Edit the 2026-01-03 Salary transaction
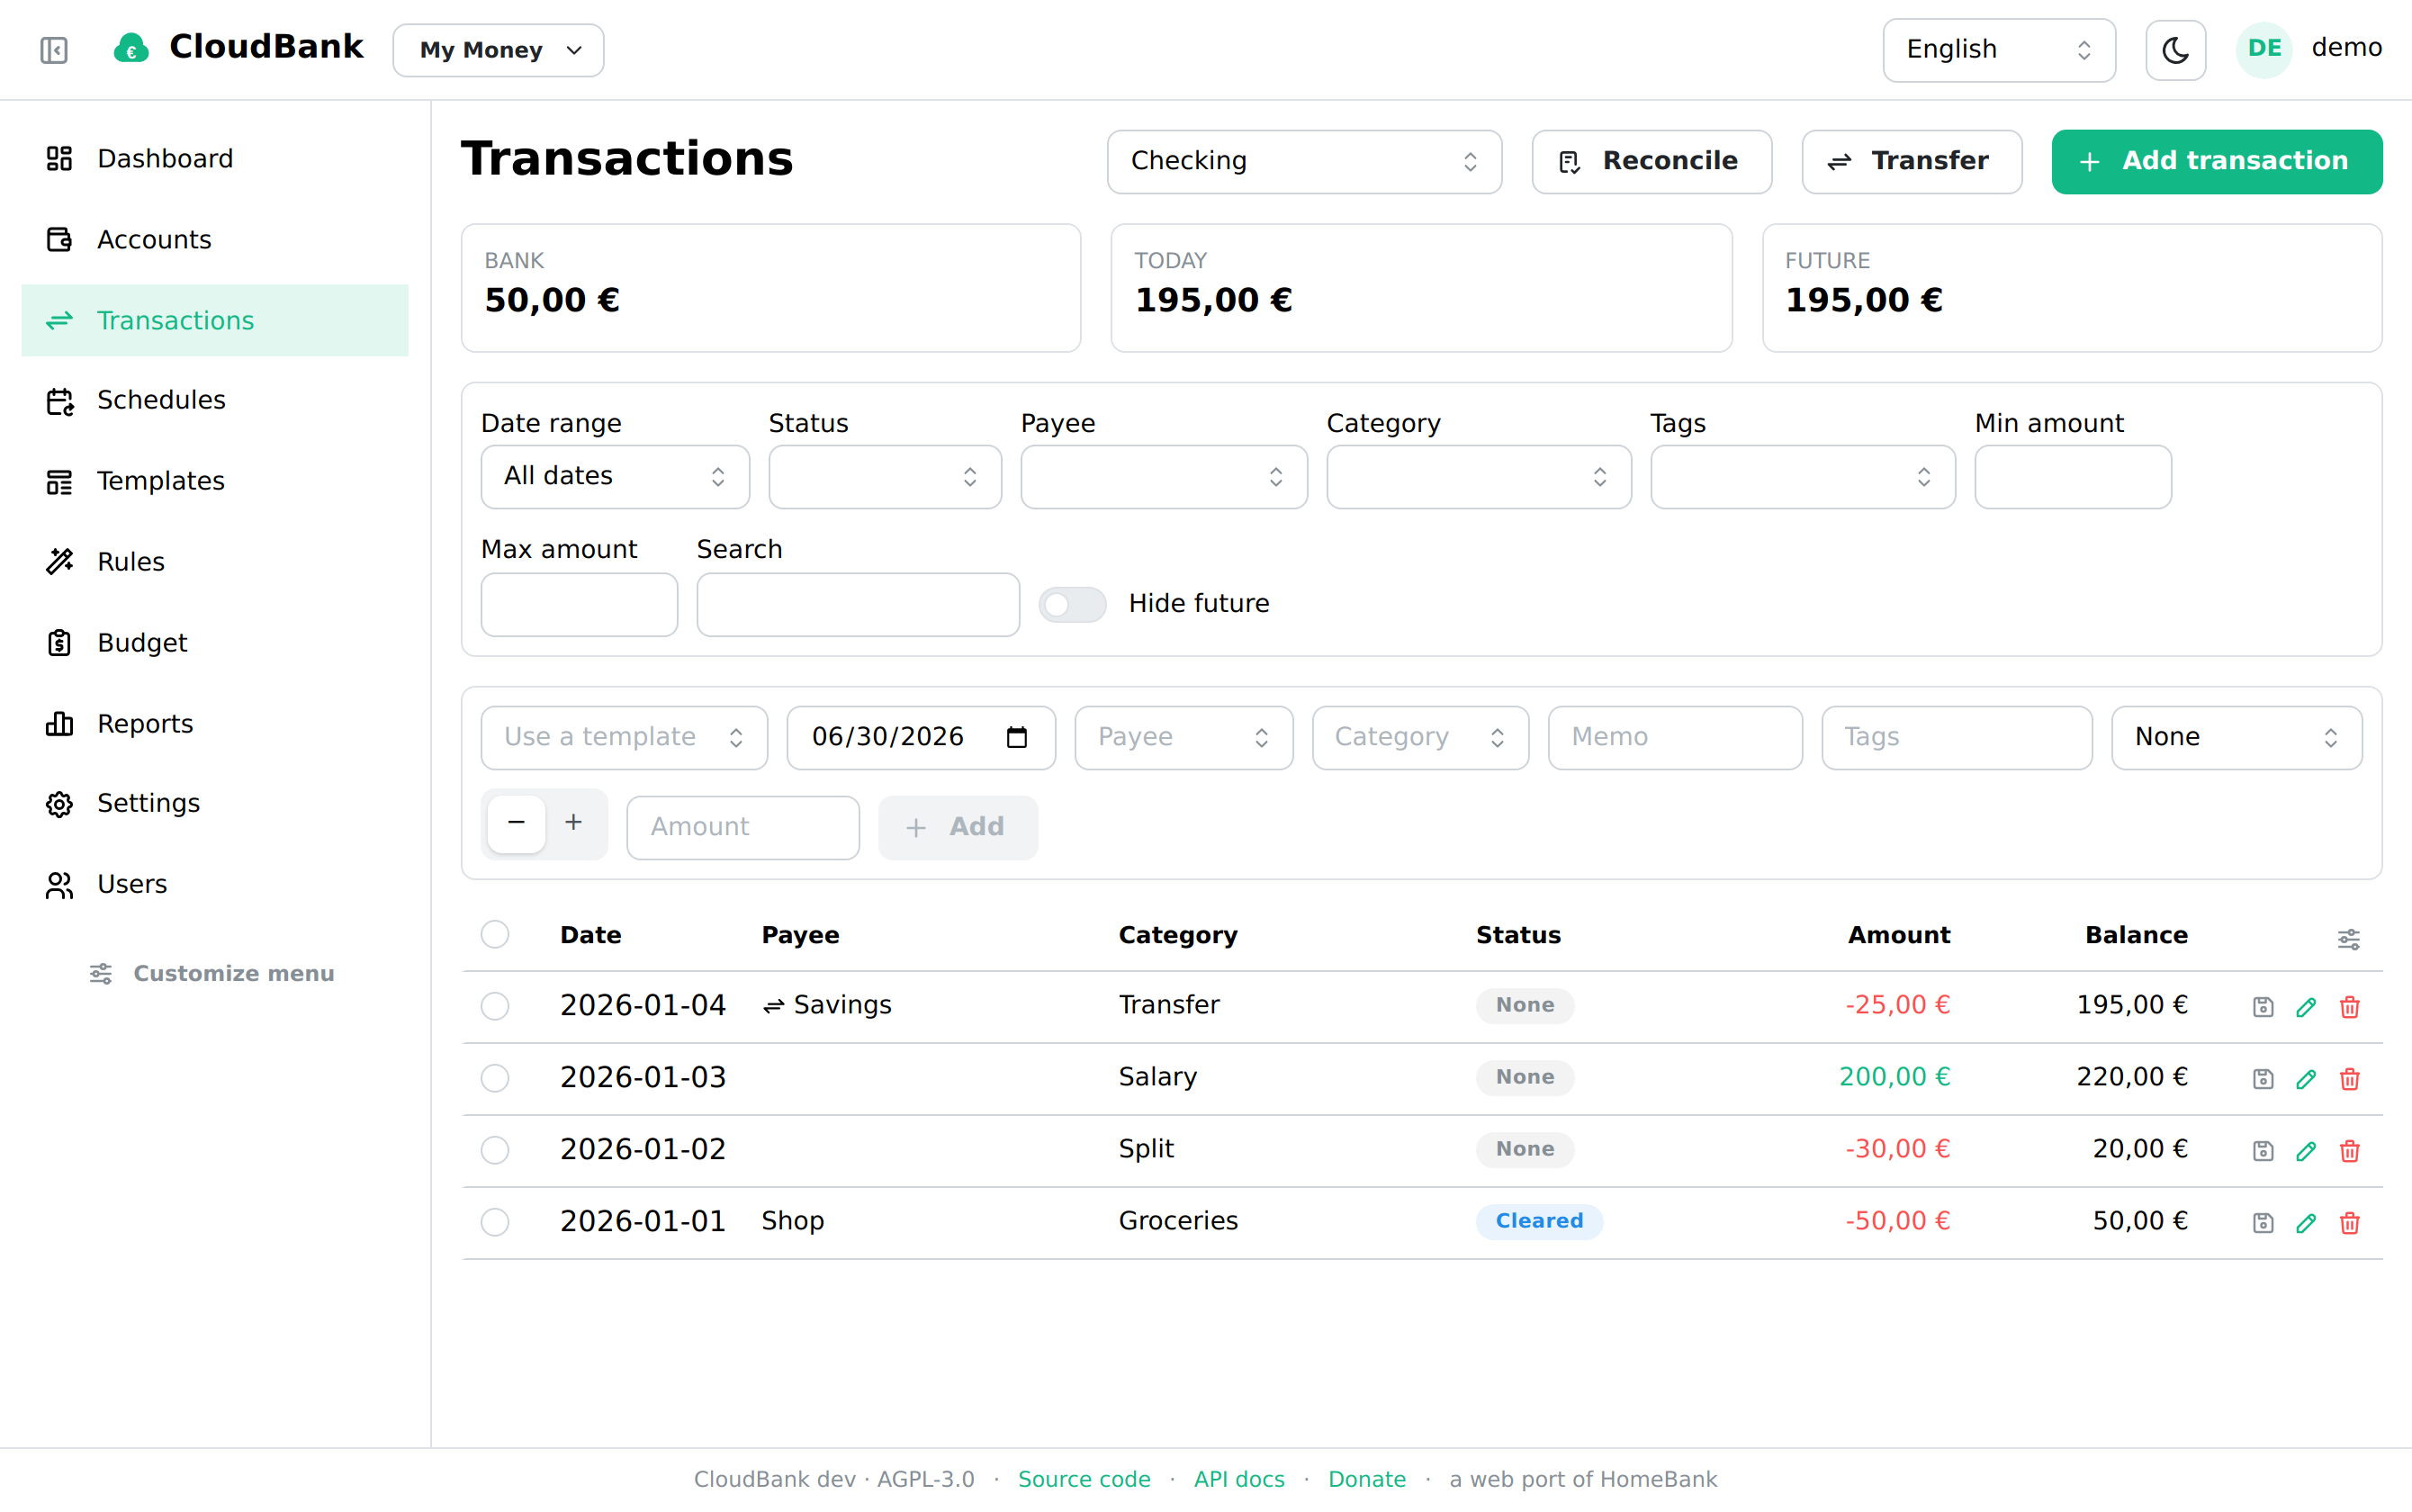Screen dimensions: 2412x1512 click(2306, 1079)
